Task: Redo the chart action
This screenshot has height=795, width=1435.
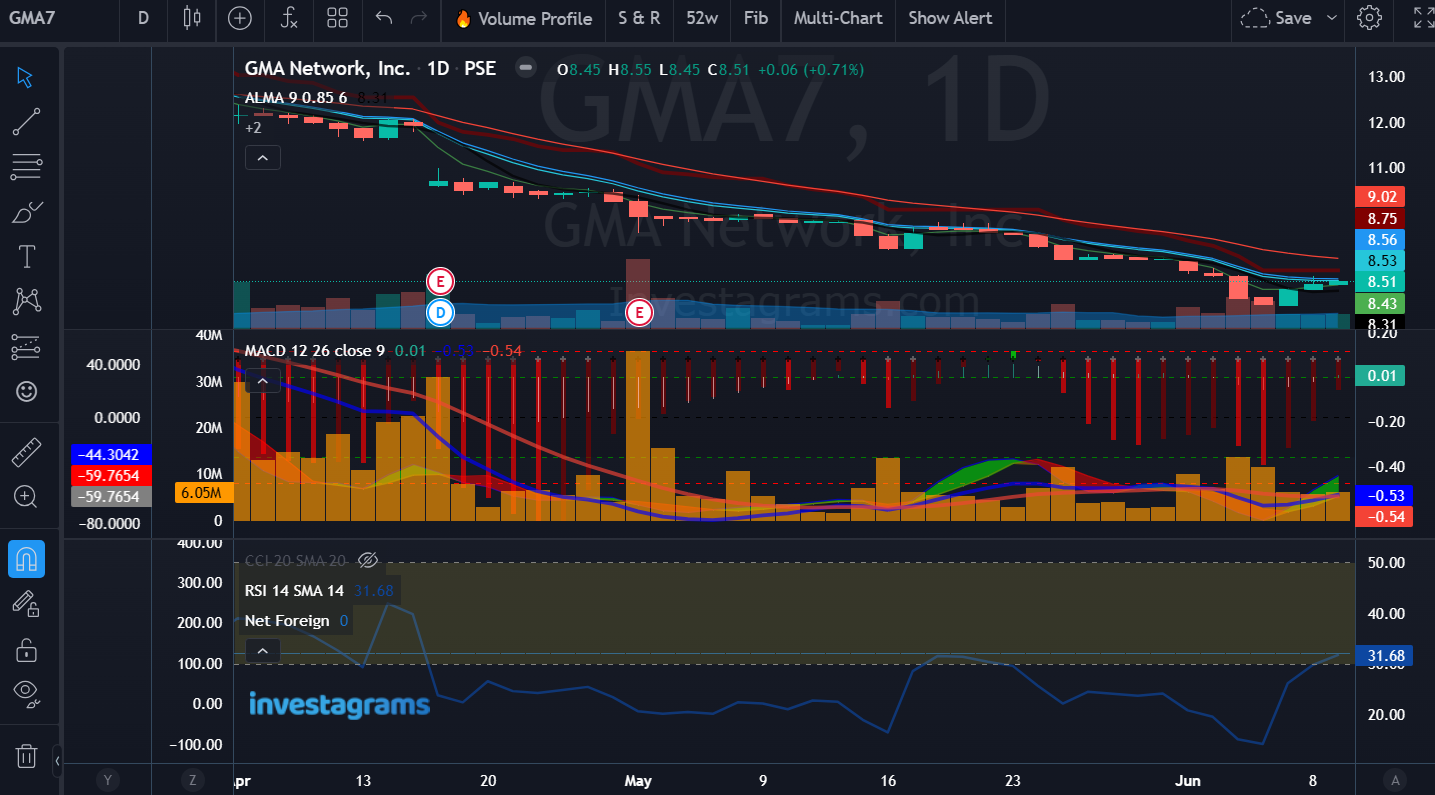Action: click(420, 18)
